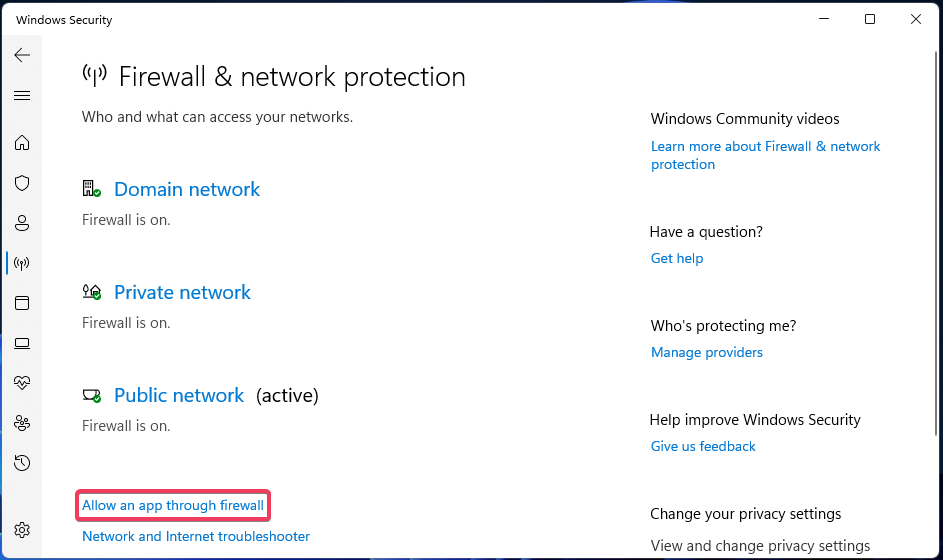
Task: Open the hamburger navigation menu
Action: pos(22,96)
